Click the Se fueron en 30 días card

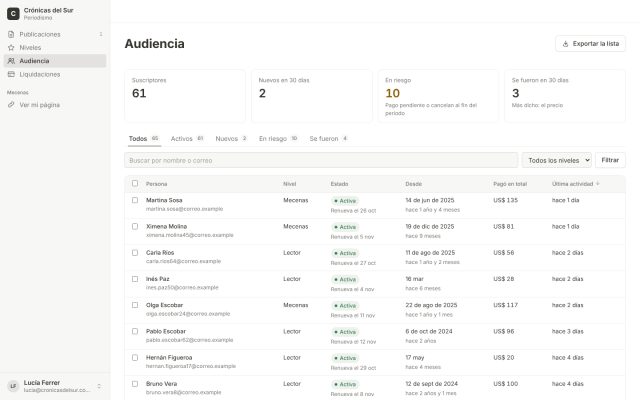pyautogui.click(x=565, y=96)
